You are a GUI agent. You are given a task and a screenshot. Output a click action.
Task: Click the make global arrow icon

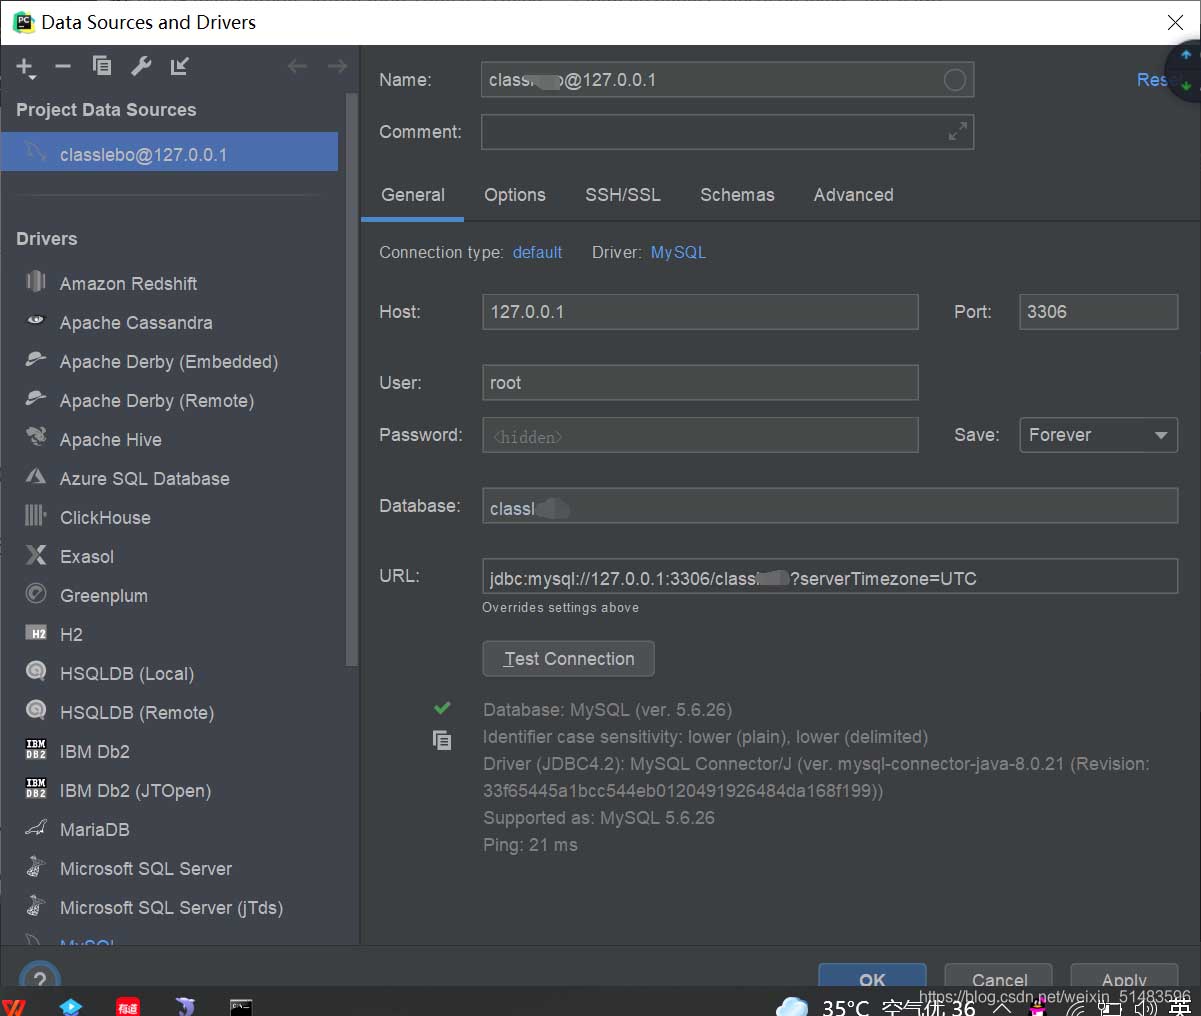coord(180,66)
